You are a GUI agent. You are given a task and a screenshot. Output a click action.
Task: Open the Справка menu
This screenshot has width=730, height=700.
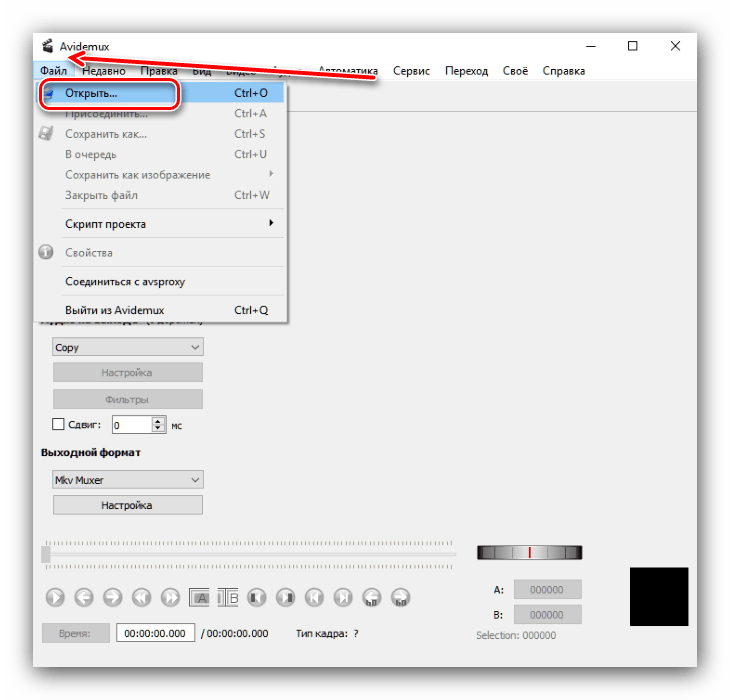click(x=564, y=71)
